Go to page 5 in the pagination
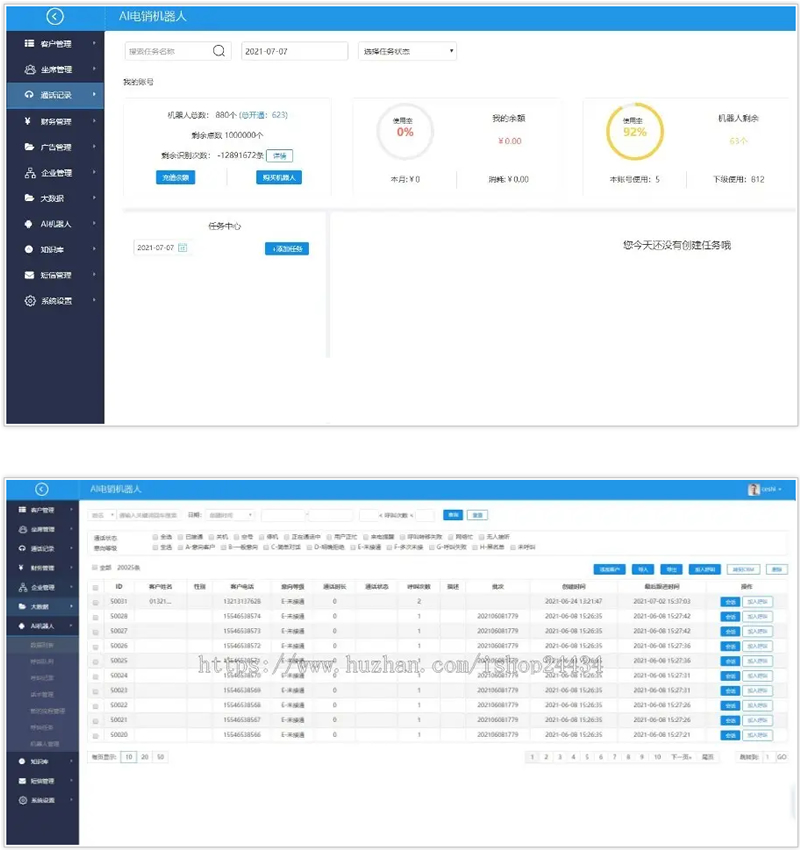 (587, 757)
